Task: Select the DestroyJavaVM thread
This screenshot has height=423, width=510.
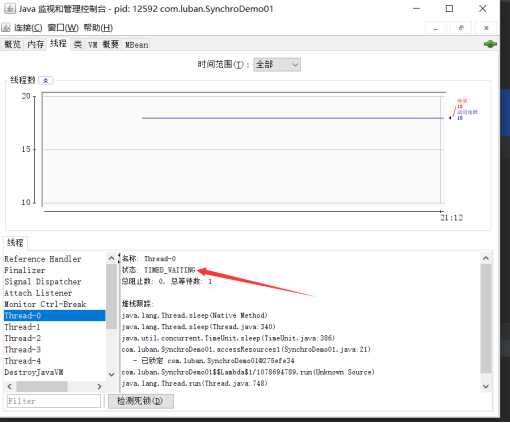Action: click(55, 372)
